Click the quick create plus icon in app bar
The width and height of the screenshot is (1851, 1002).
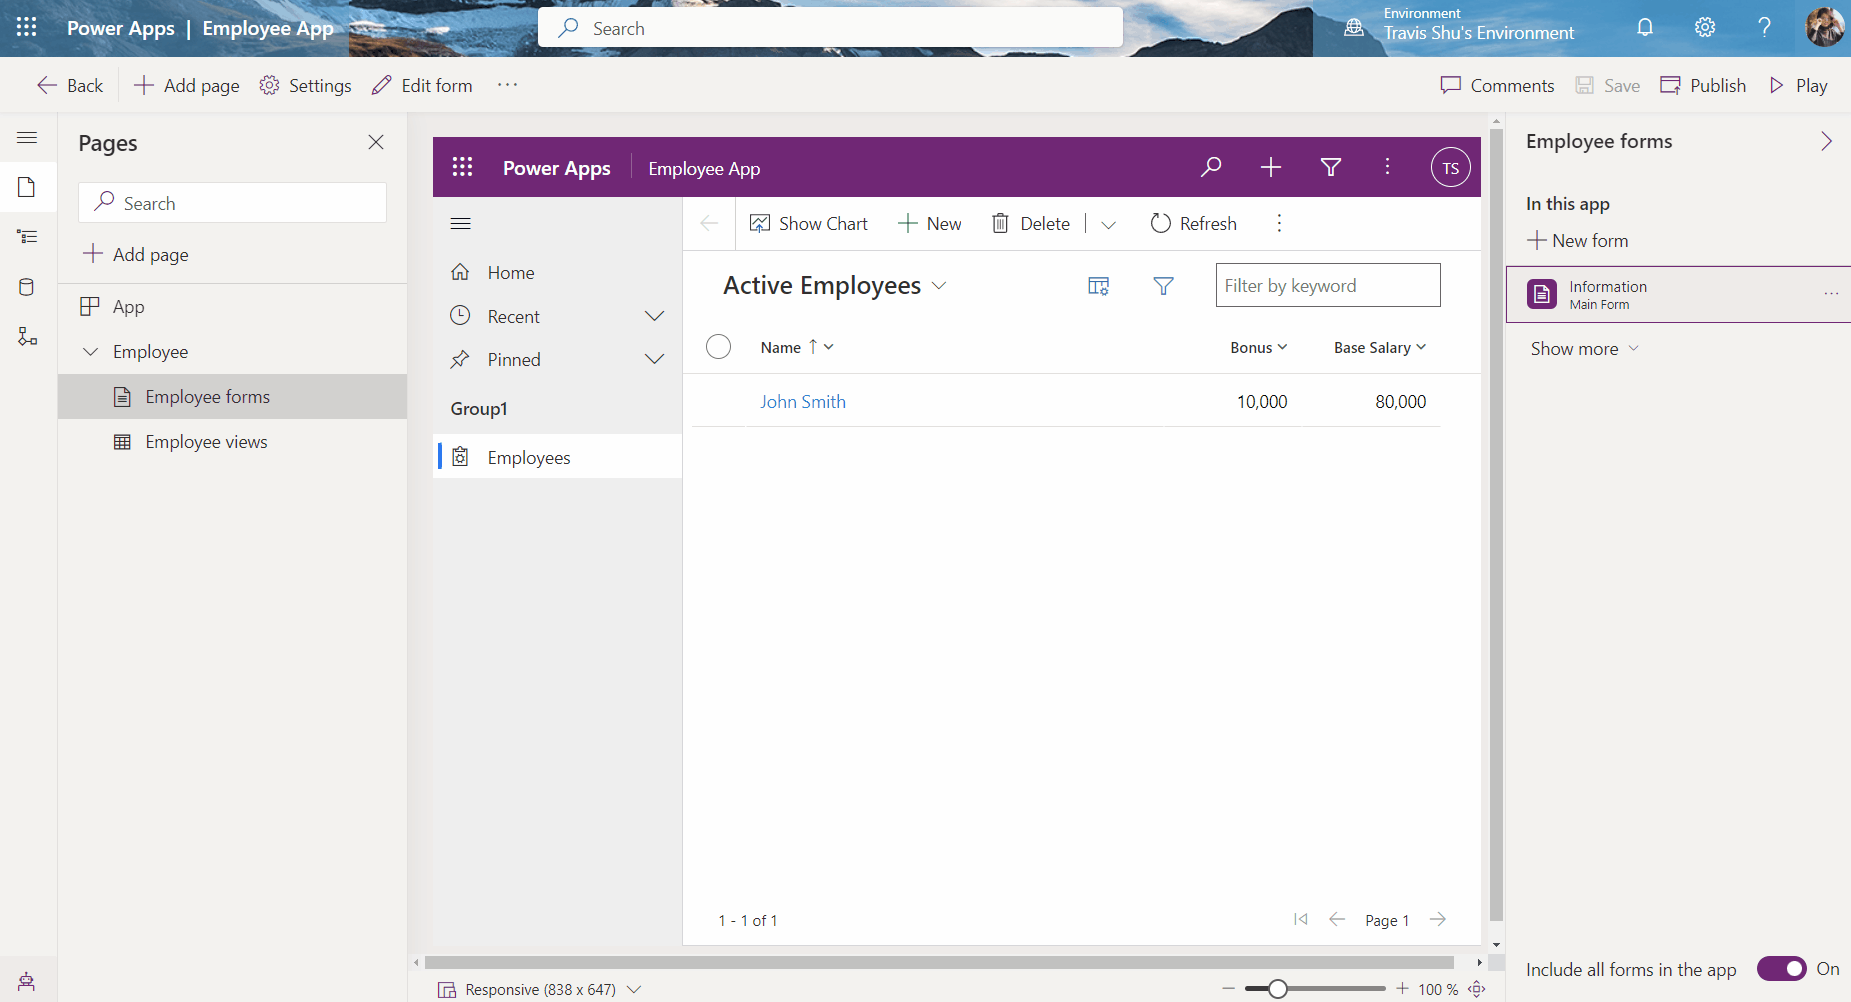(x=1269, y=167)
